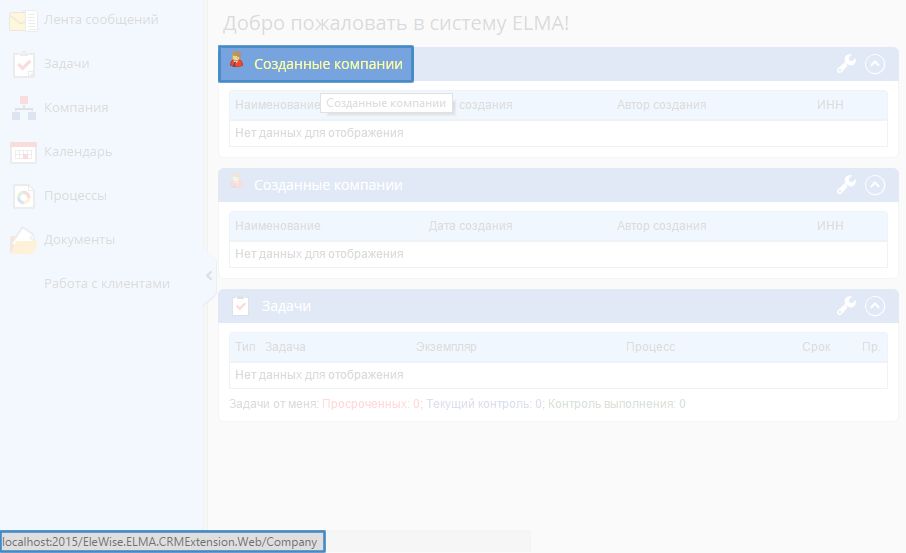Open the Задачи portlet header title
Viewport: 906px width, 553px height.
(x=286, y=306)
